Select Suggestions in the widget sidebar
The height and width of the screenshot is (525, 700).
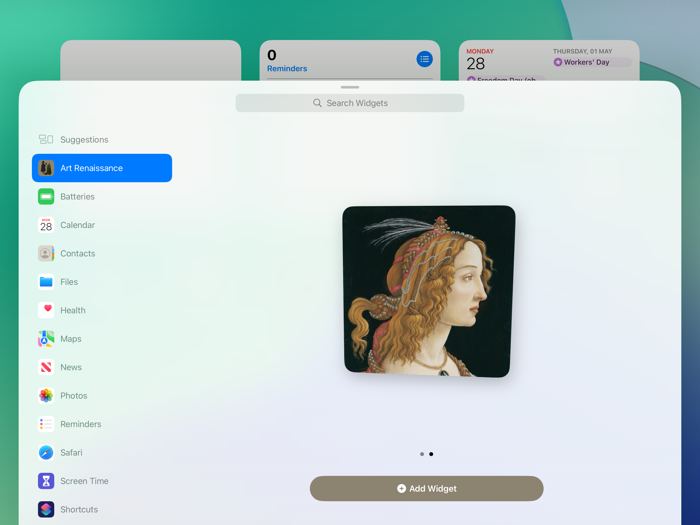pos(102,139)
